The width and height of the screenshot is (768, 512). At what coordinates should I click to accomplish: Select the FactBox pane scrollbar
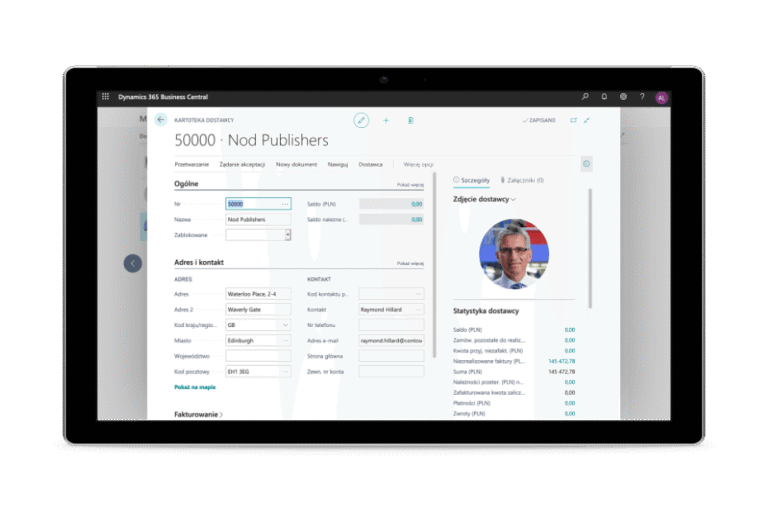(590, 248)
